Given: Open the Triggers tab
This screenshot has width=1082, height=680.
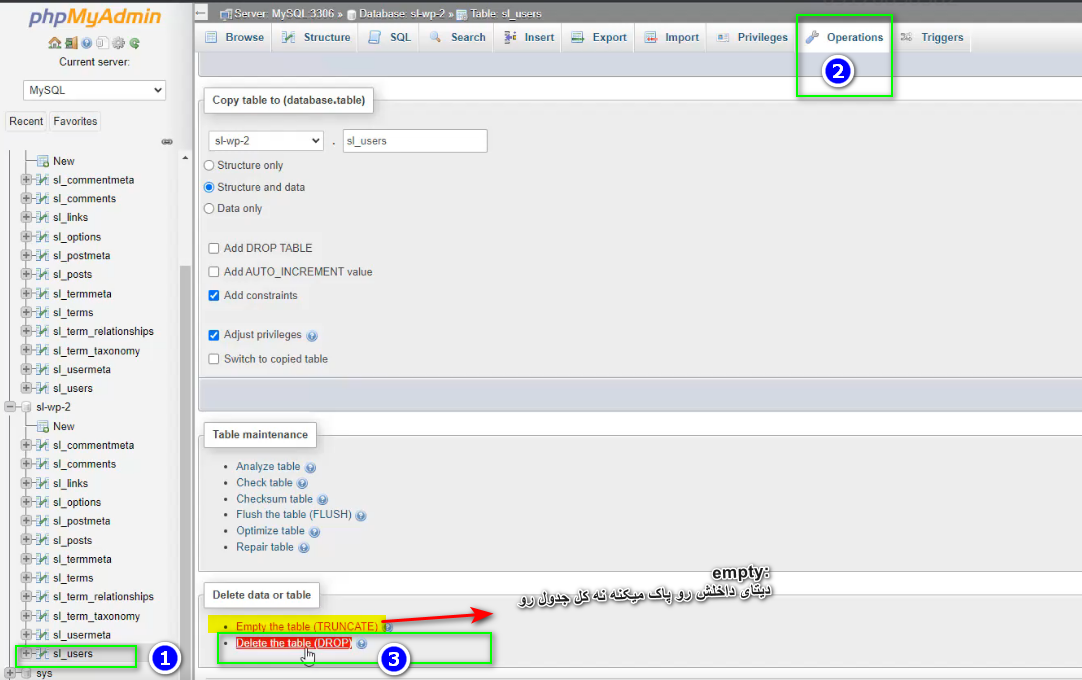Looking at the screenshot, I should pyautogui.click(x=932, y=37).
